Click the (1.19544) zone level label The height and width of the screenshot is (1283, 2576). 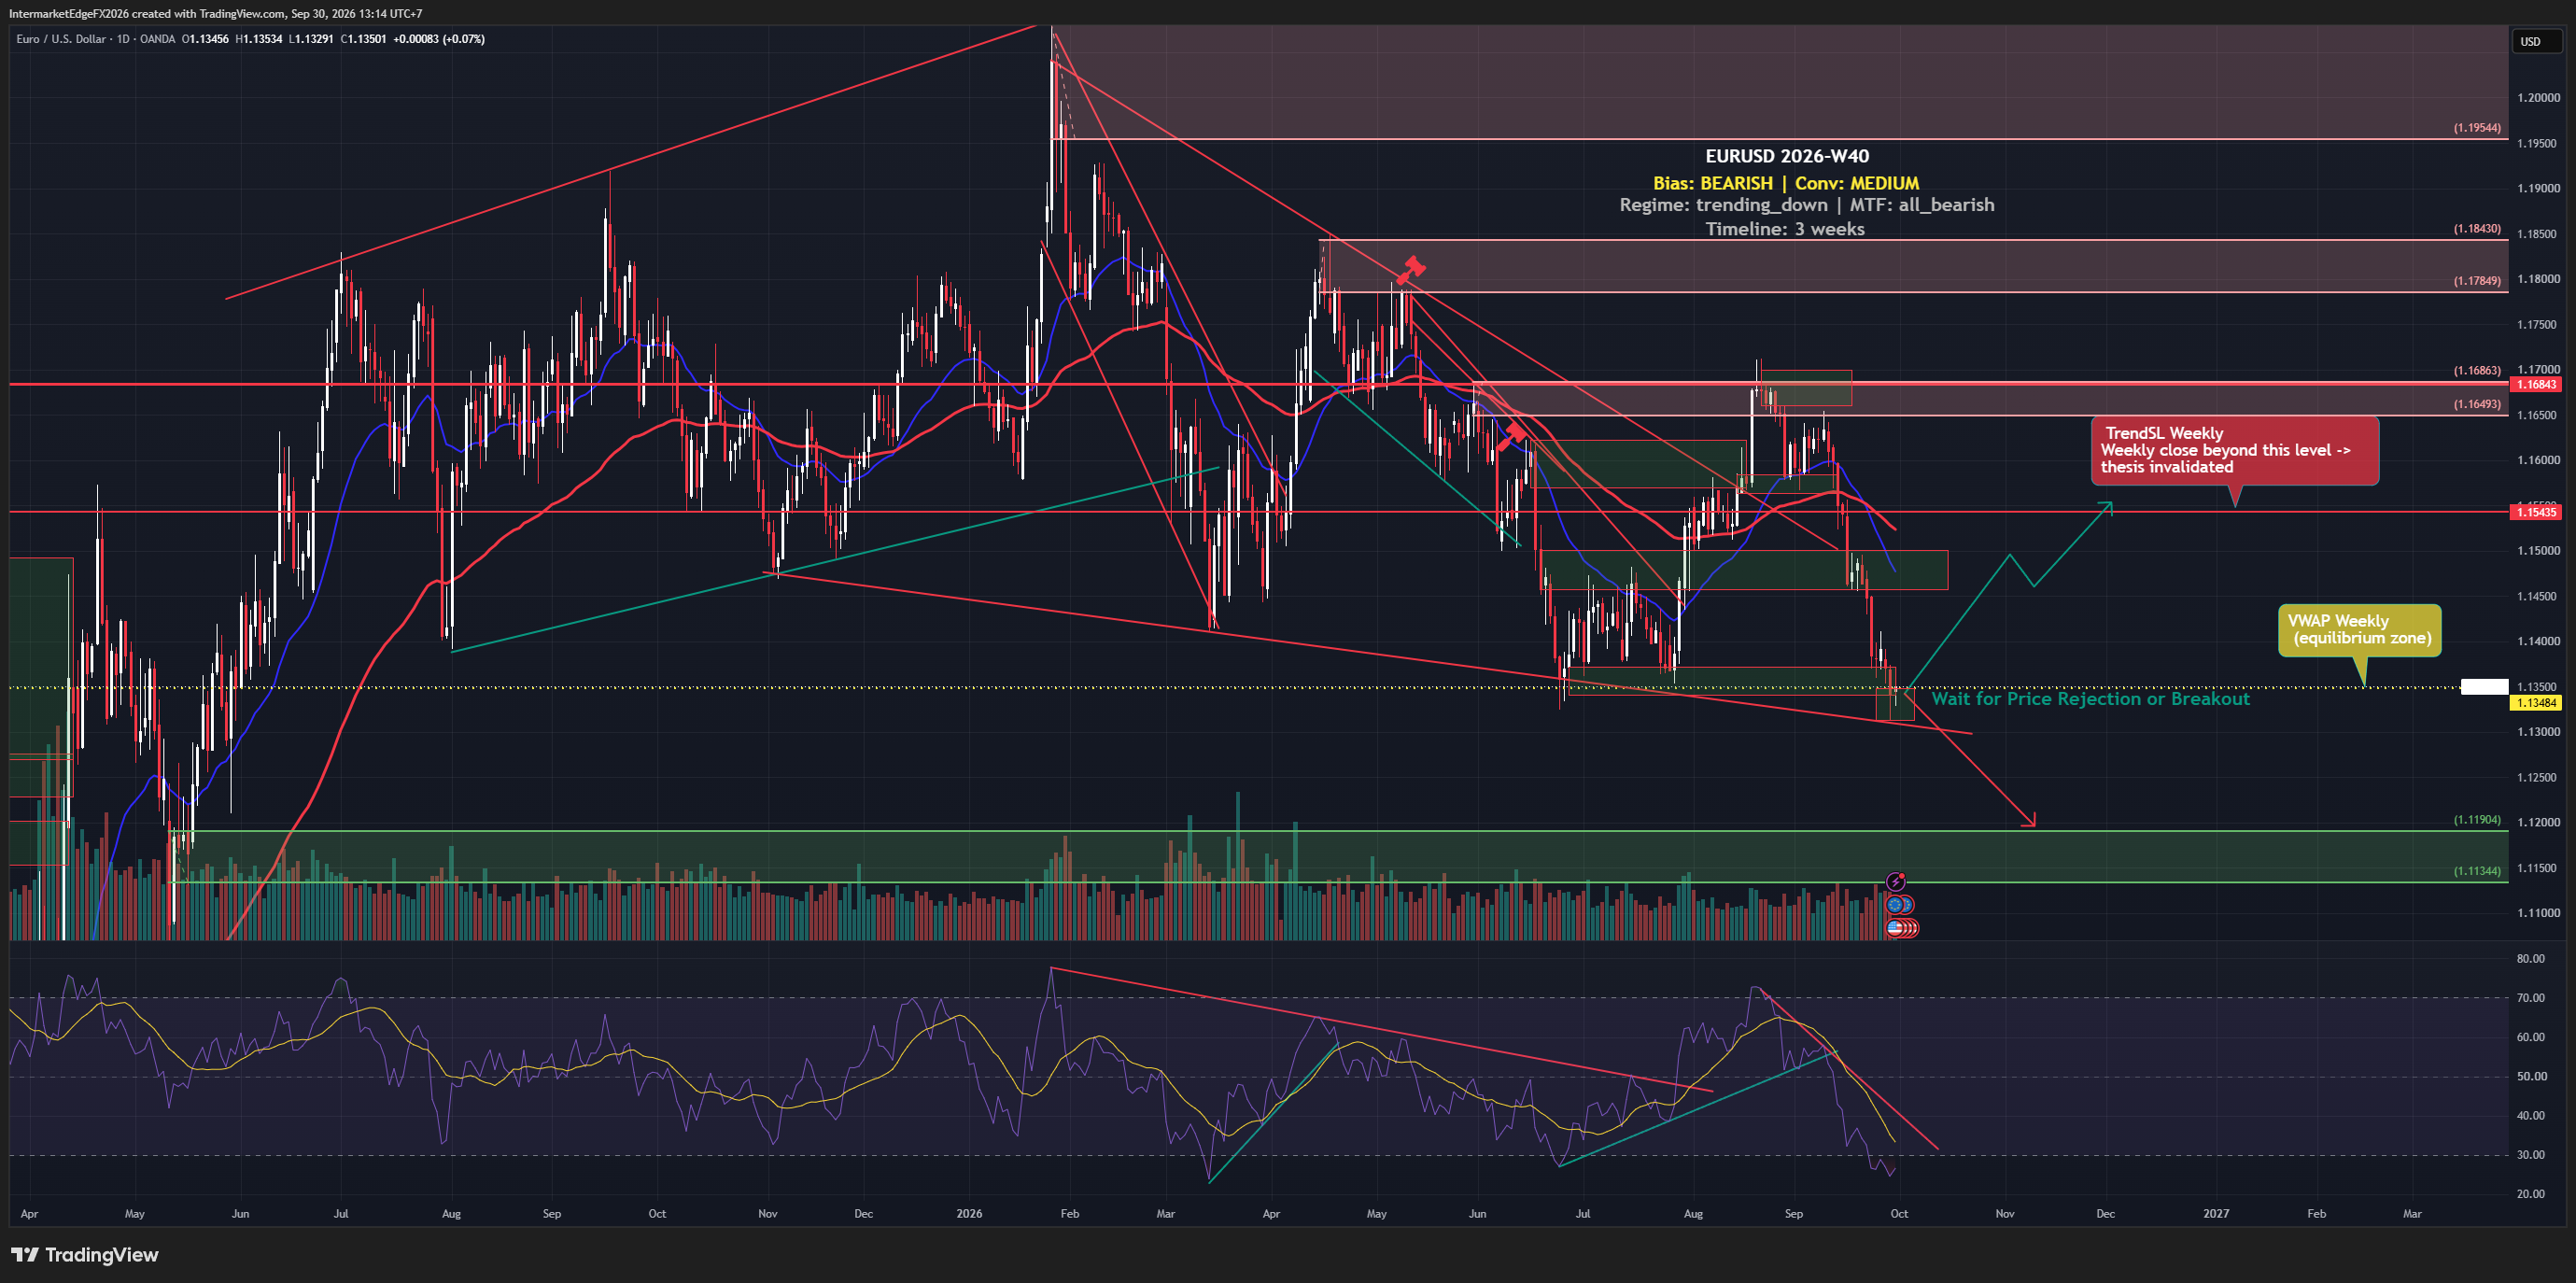click(x=2477, y=128)
